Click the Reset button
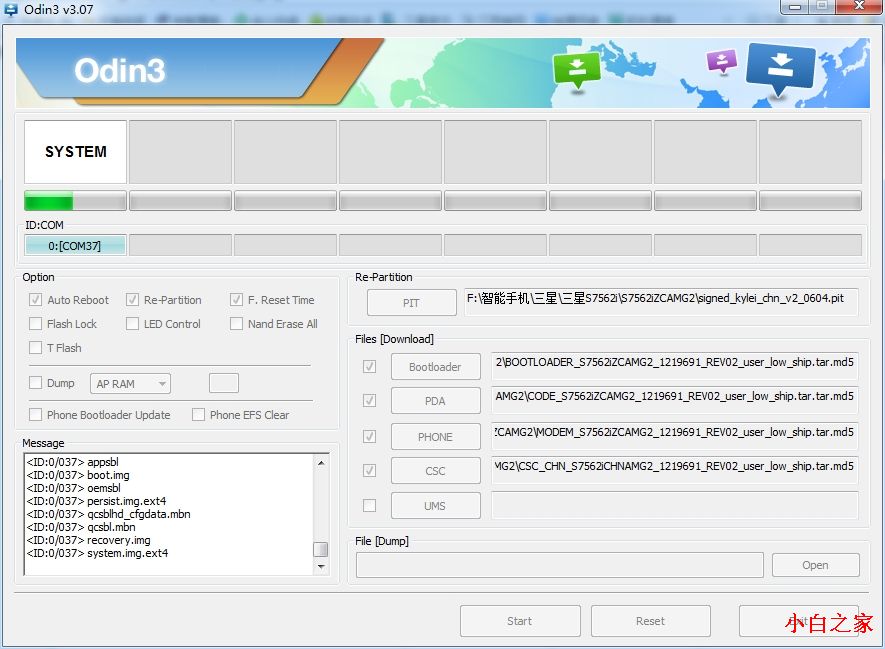Image resolution: width=885 pixels, height=649 pixels. click(x=650, y=621)
